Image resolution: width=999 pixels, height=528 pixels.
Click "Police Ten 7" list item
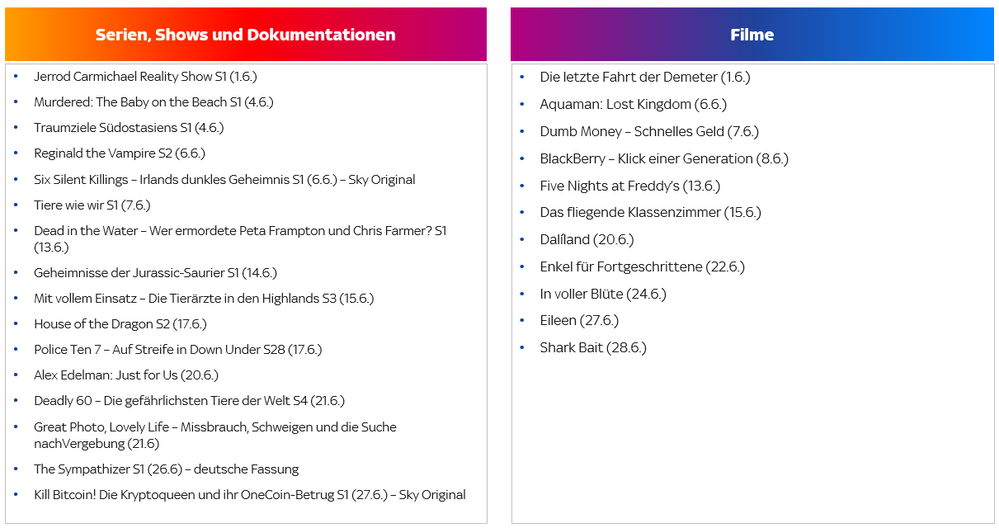[x=178, y=350]
